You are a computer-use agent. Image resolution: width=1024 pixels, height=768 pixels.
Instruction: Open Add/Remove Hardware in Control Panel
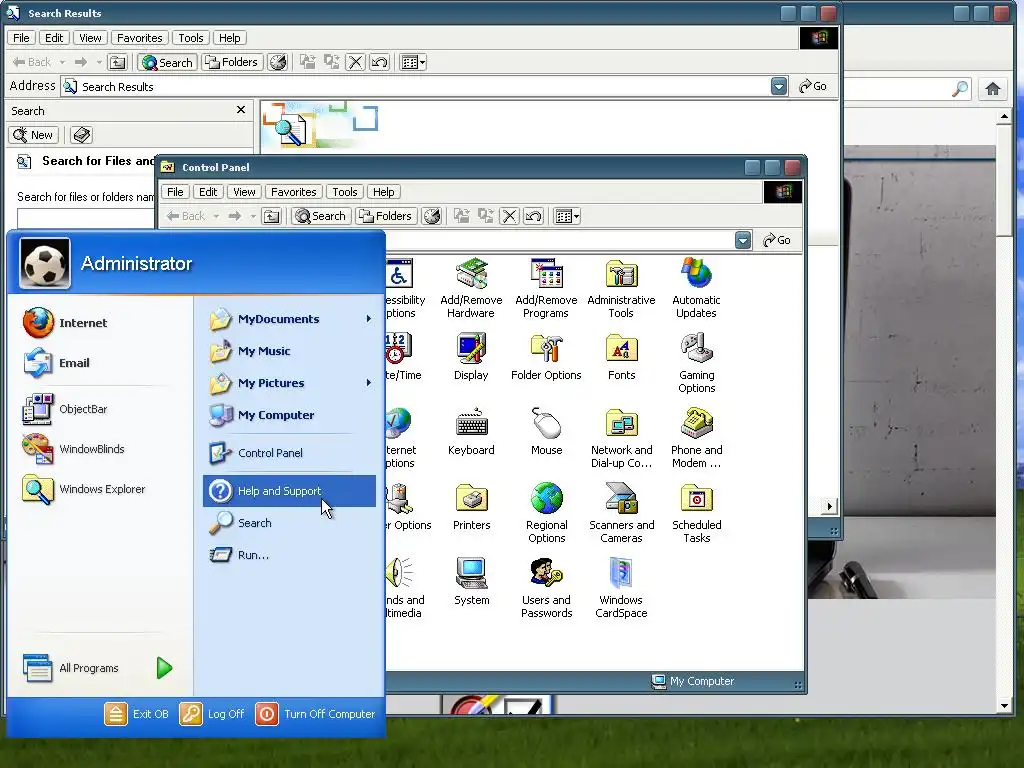coord(471,287)
